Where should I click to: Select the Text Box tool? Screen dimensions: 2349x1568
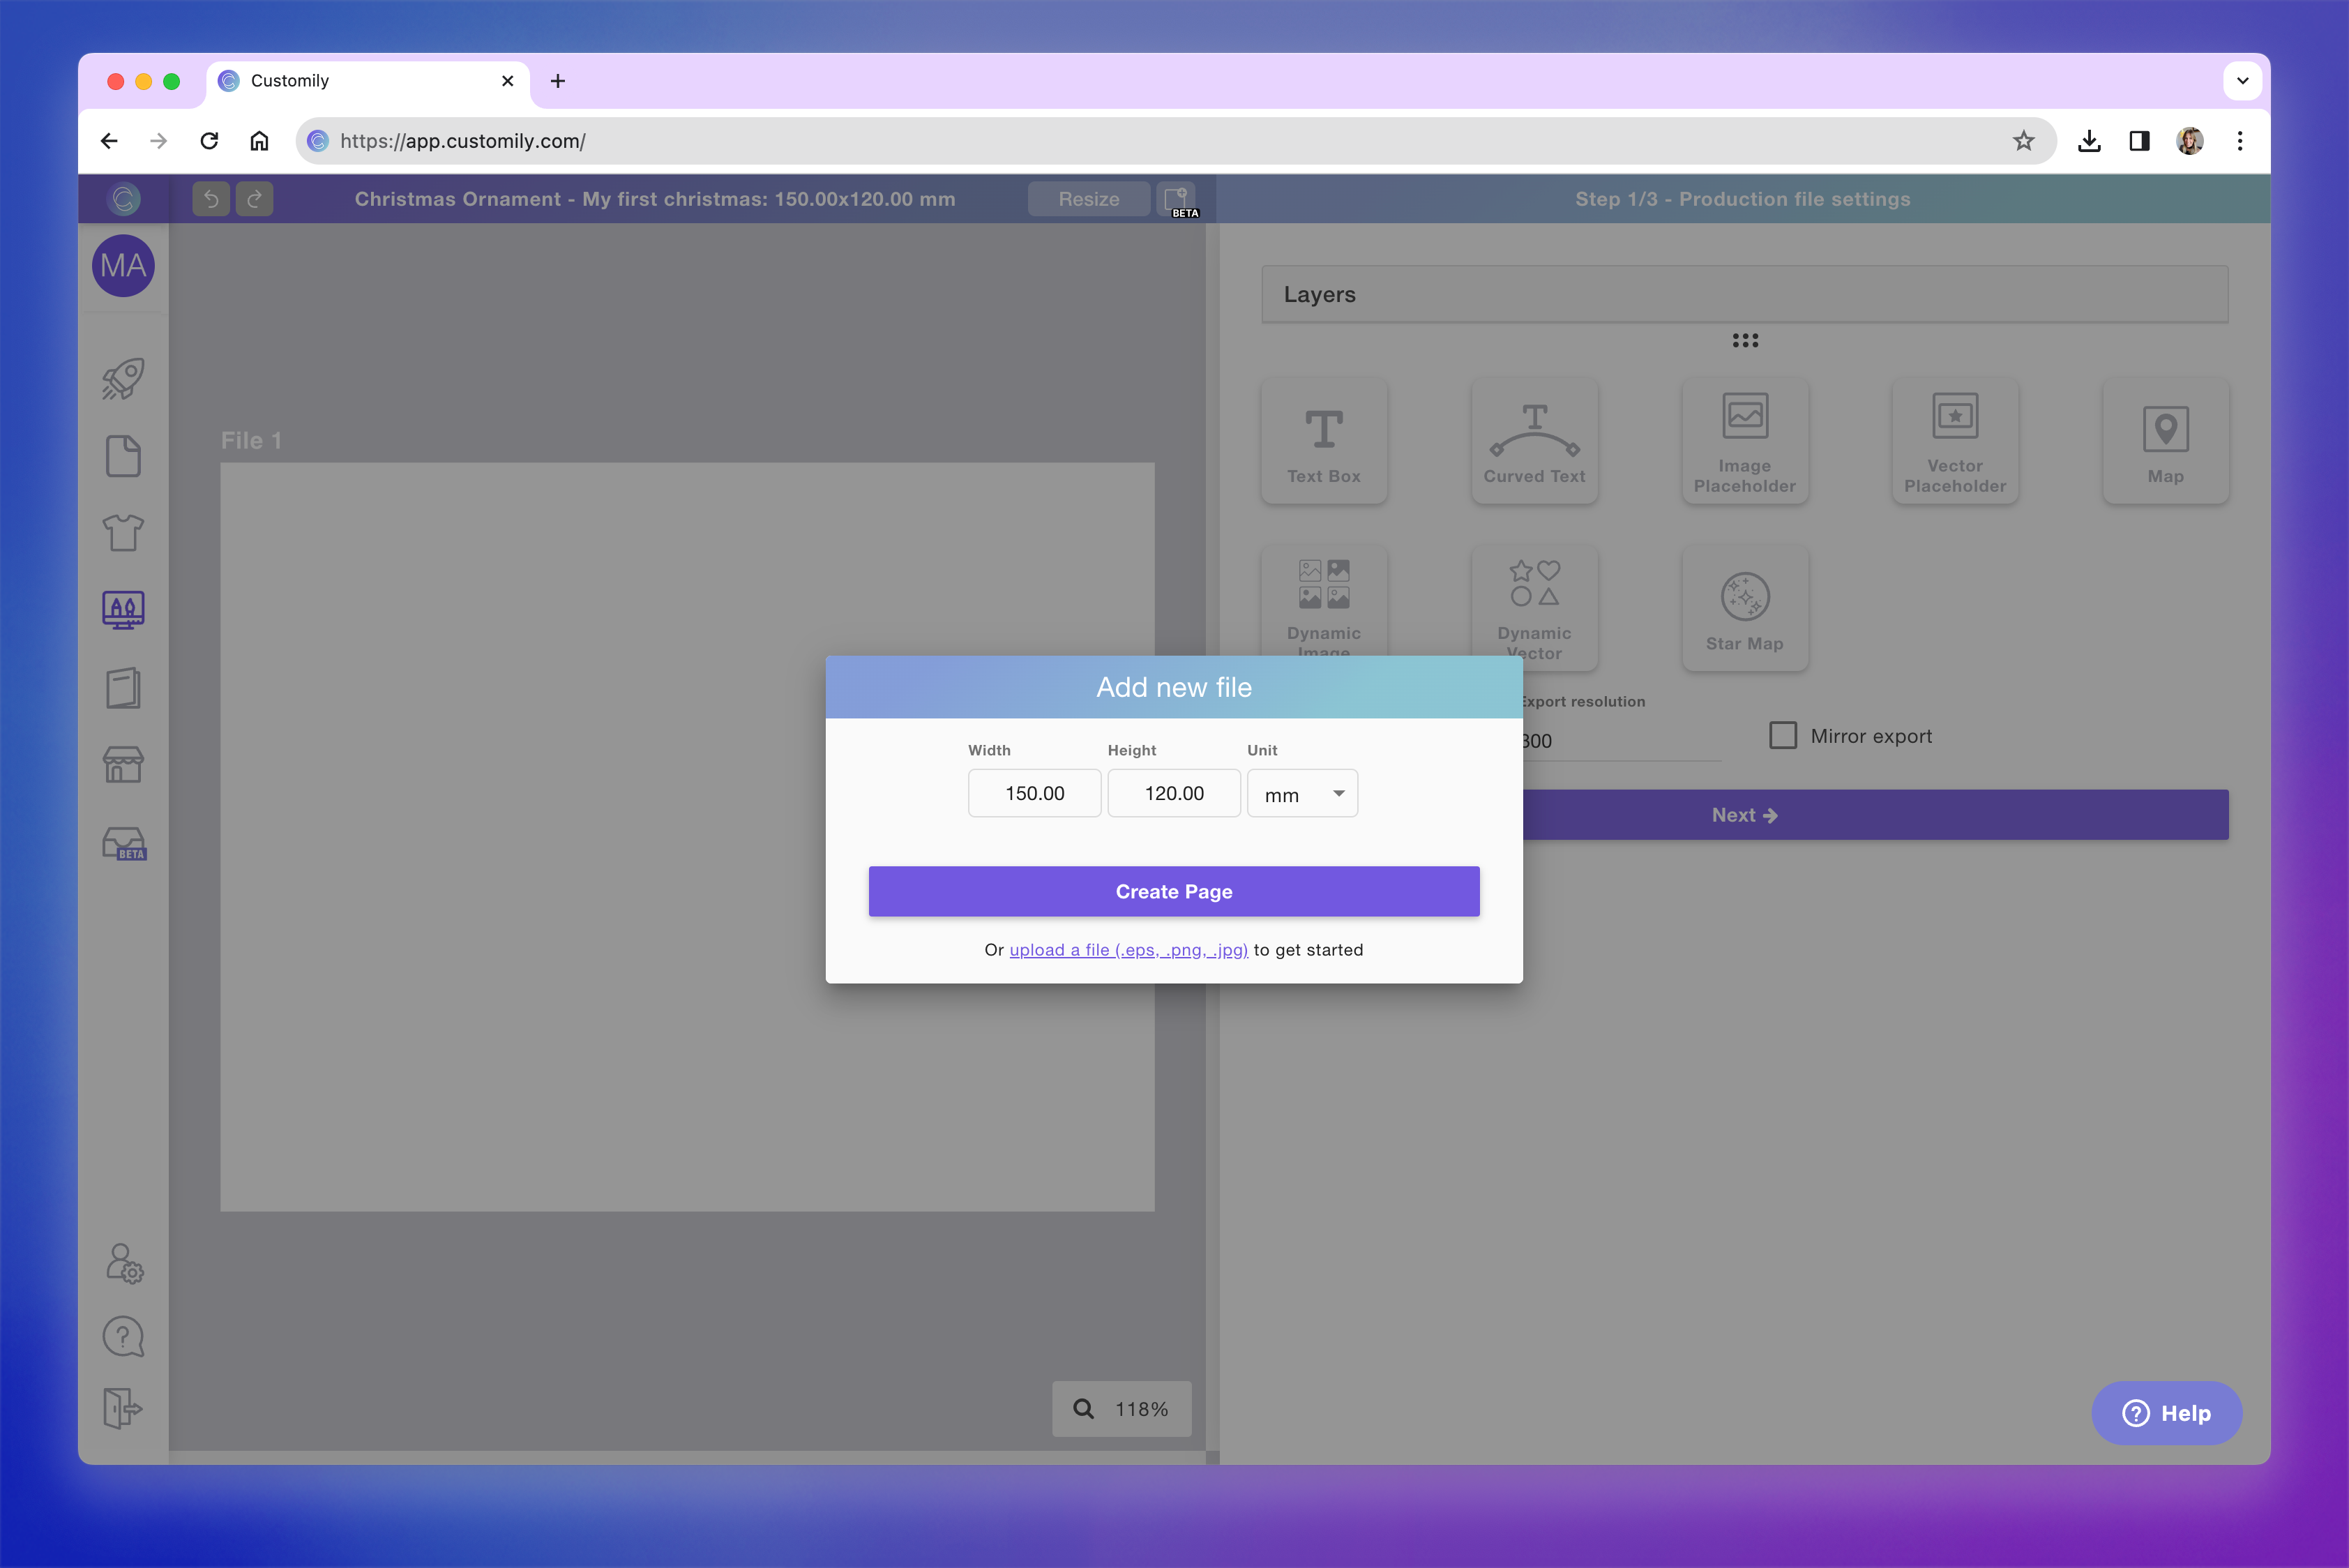pos(1324,440)
